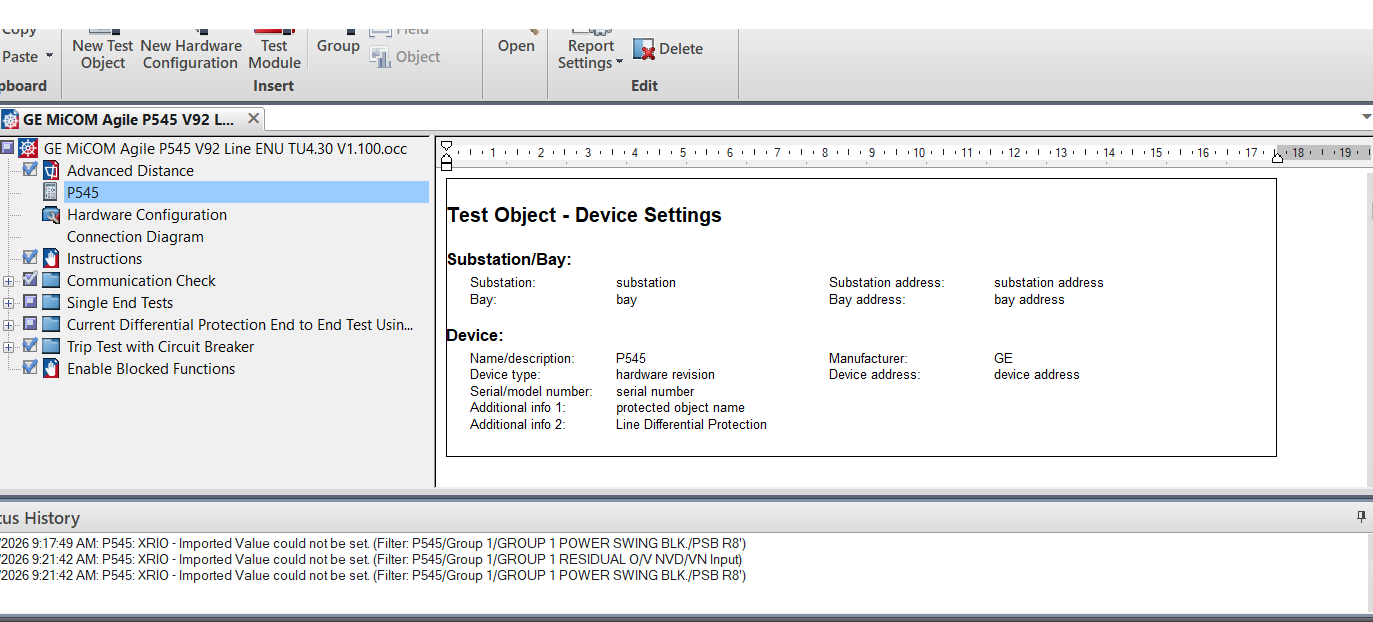Toggle the Single End Tests checkbox
The image size is (1373, 622).
(x=30, y=302)
